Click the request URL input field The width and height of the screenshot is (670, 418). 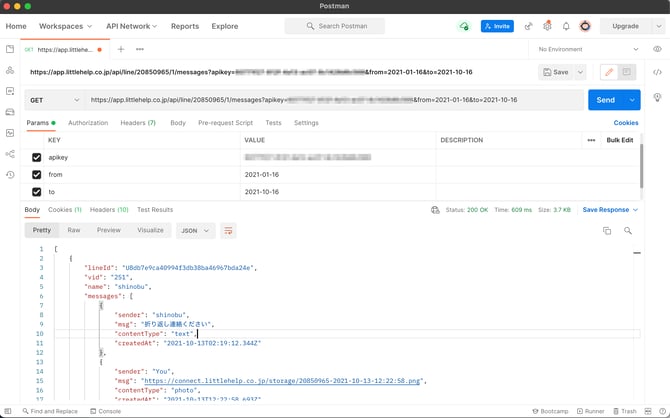tap(330, 100)
